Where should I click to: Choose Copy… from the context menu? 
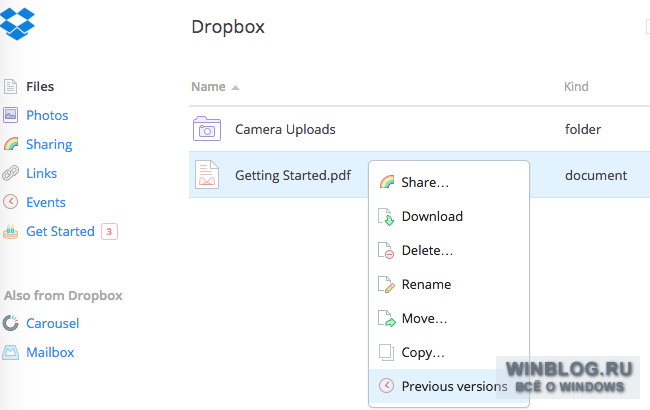tap(449, 352)
